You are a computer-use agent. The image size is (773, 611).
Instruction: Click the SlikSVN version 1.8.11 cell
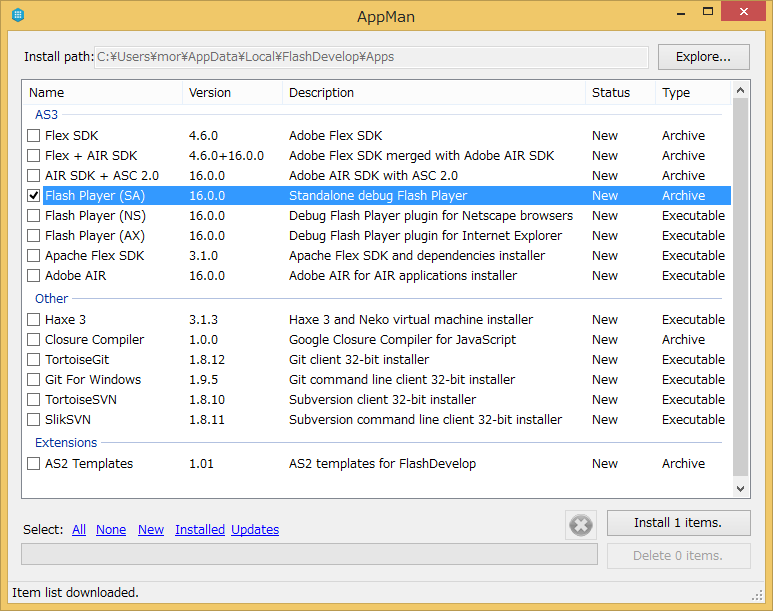point(207,420)
